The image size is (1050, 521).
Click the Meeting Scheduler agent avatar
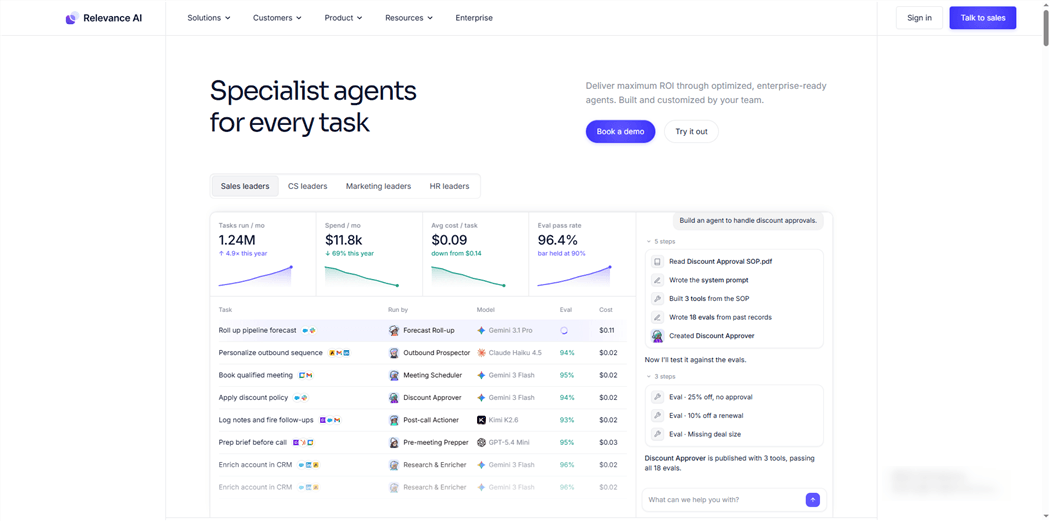click(394, 376)
